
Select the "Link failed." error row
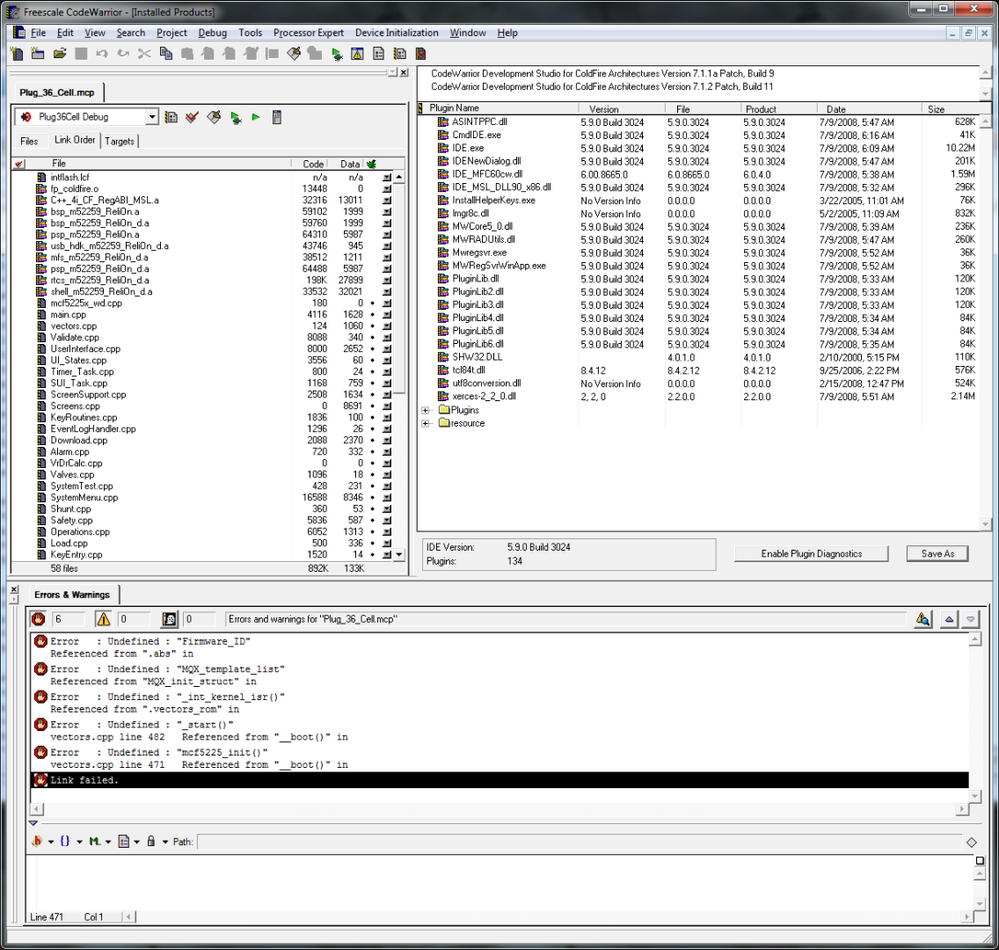point(500,780)
